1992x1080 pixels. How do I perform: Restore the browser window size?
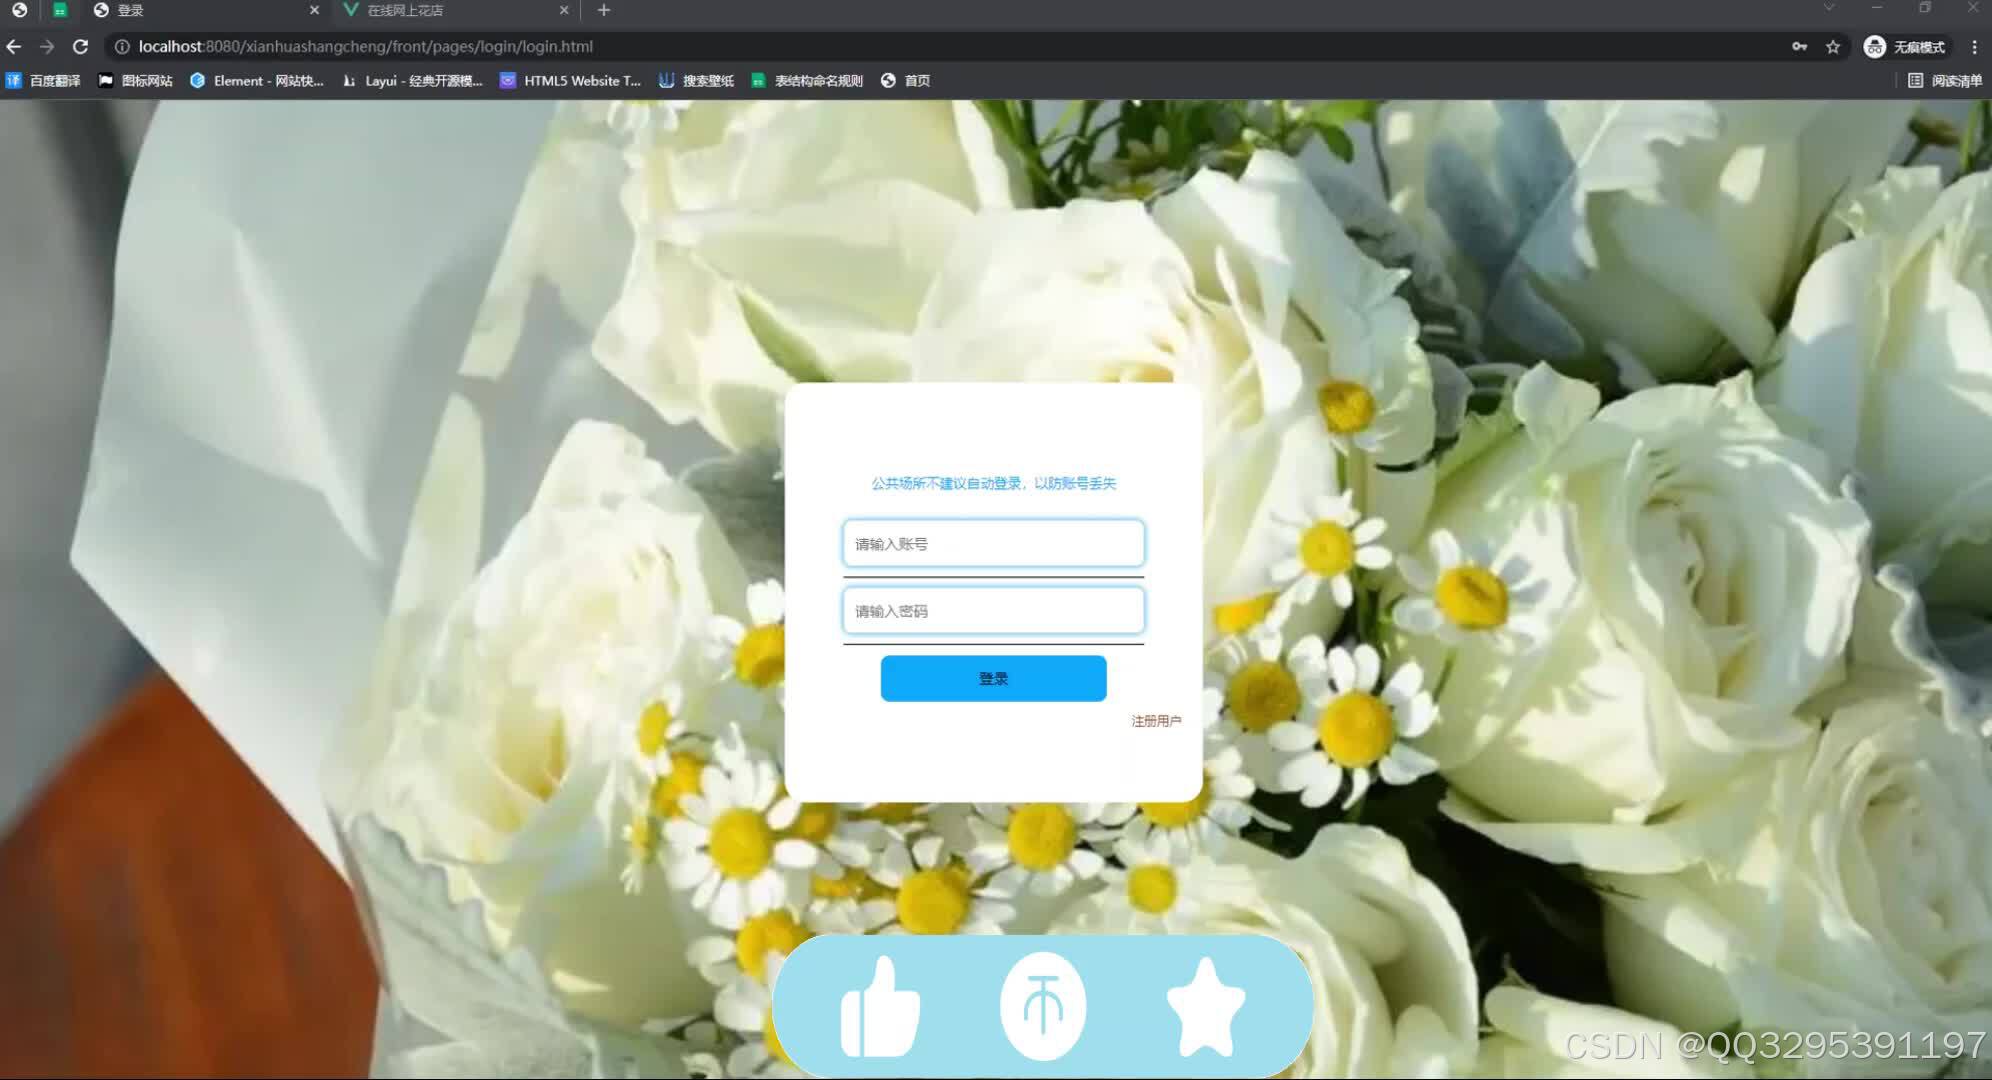point(1925,8)
